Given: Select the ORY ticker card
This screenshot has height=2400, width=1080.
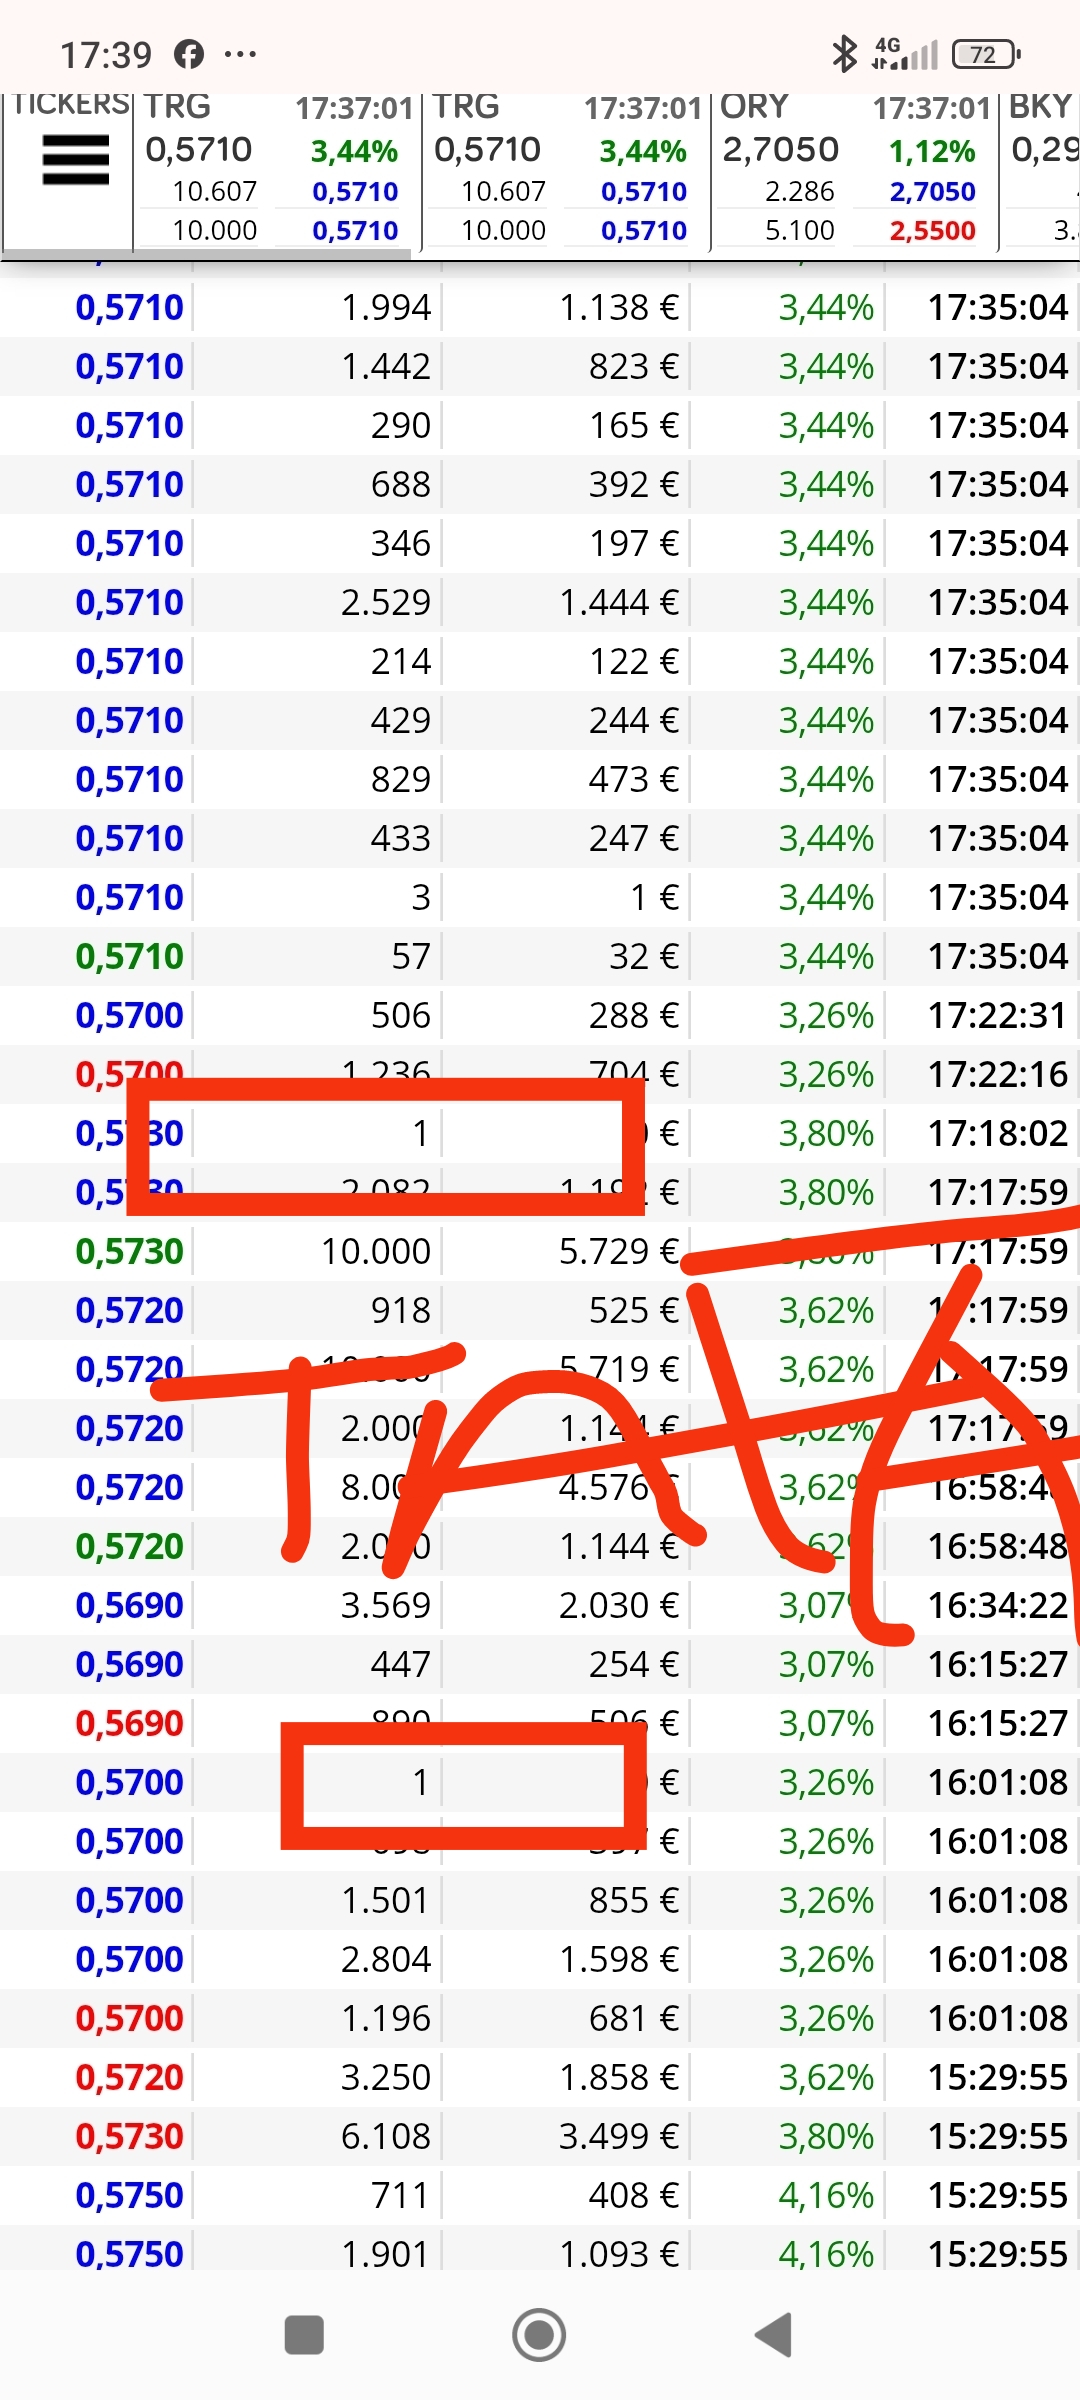Looking at the screenshot, I should coord(855,170).
